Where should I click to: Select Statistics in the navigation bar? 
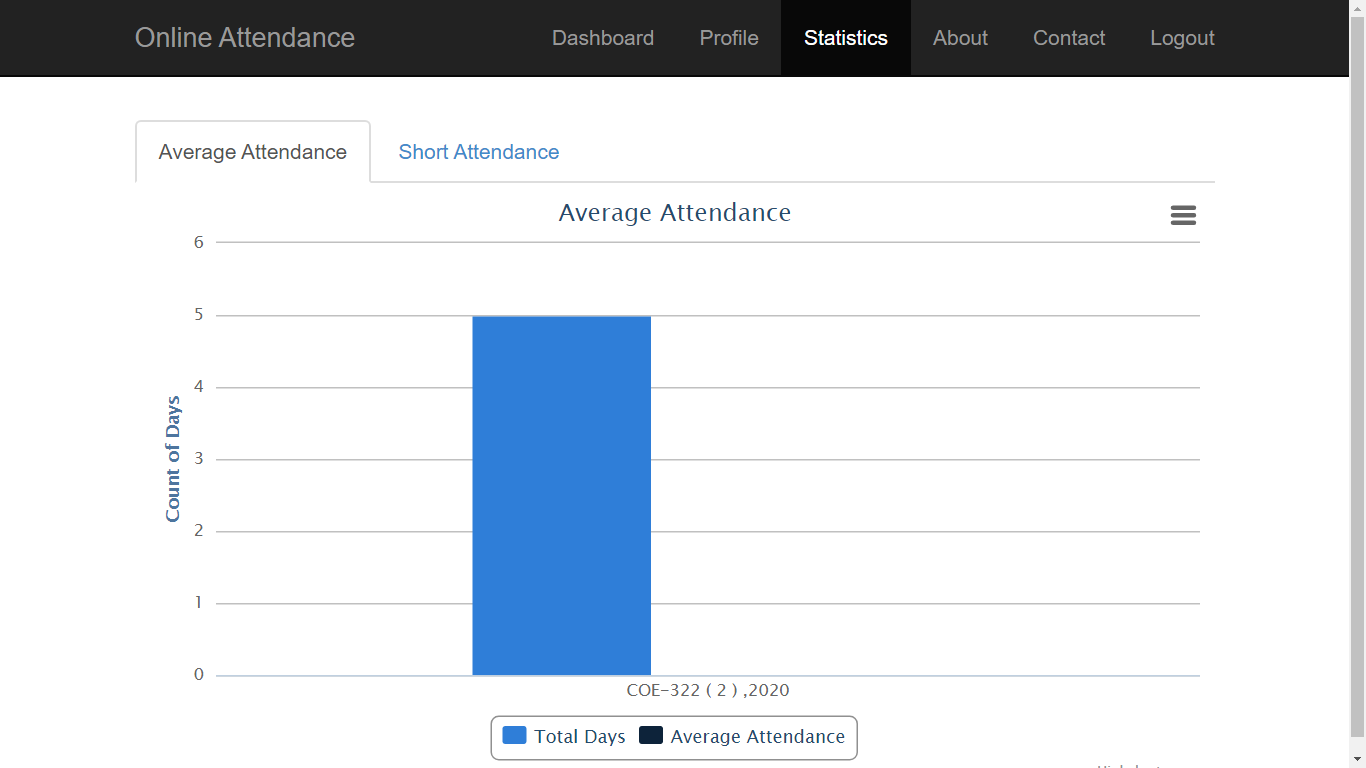click(845, 37)
